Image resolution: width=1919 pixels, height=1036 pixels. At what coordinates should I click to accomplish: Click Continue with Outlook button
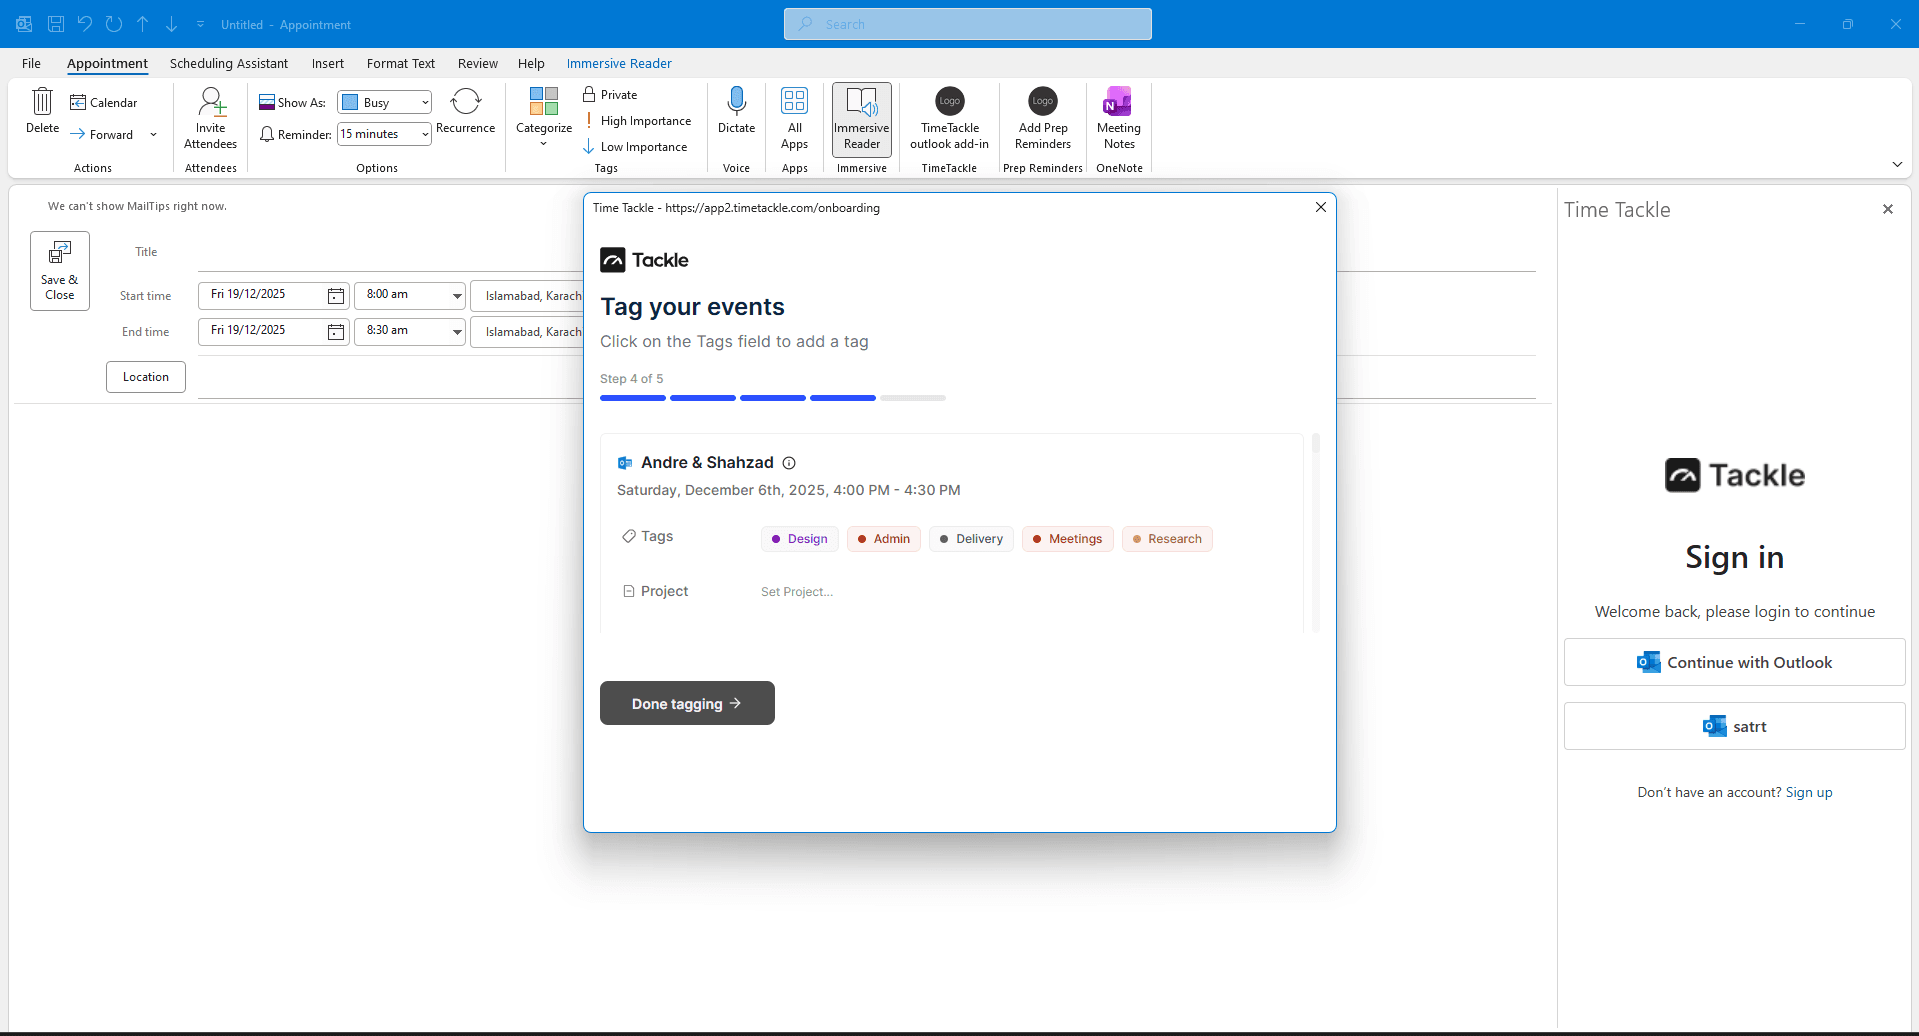coord(1735,662)
